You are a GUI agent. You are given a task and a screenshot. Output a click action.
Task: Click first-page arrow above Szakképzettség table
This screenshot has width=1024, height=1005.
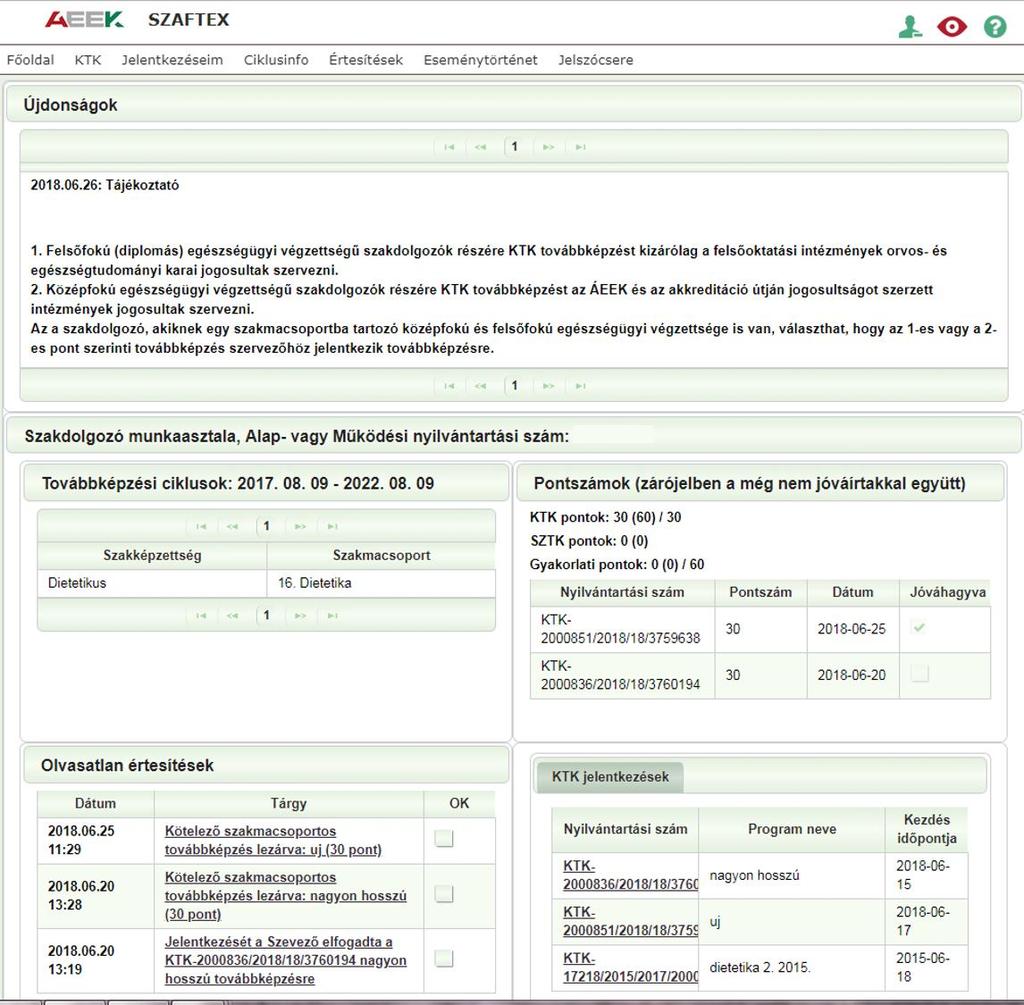coord(201,526)
